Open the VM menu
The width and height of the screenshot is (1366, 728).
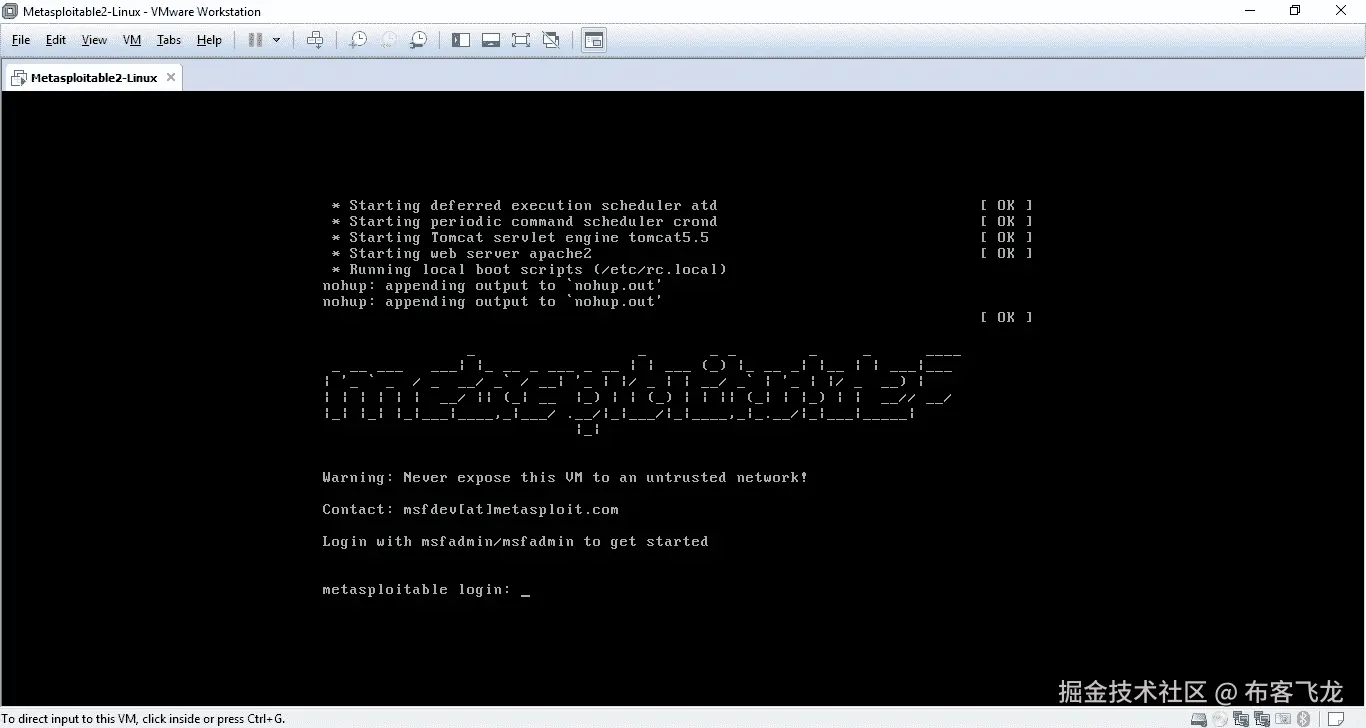coord(132,40)
